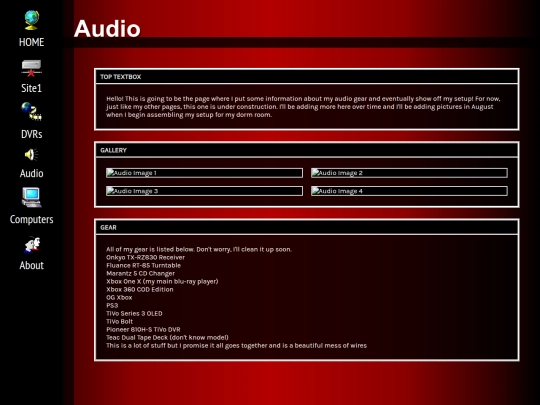The width and height of the screenshot is (540, 405).
Task: Open the HOME link in the sidebar
Action: [31, 42]
